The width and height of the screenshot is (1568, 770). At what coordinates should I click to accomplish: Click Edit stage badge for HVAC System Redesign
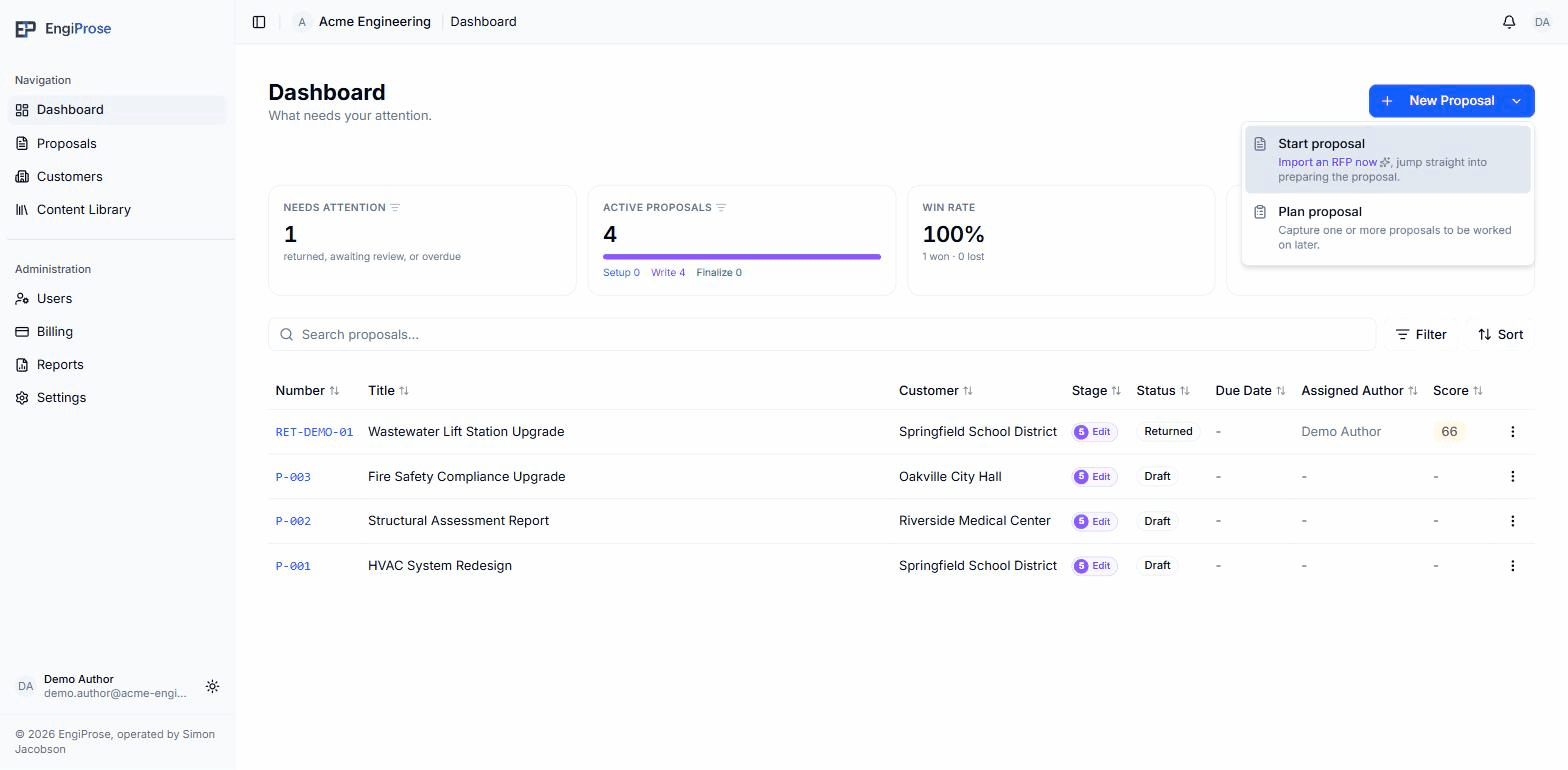pos(1094,566)
